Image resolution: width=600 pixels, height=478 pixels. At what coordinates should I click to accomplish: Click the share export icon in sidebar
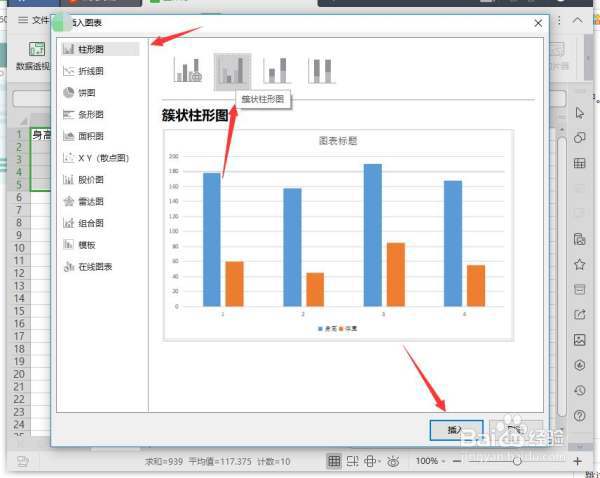[579, 314]
